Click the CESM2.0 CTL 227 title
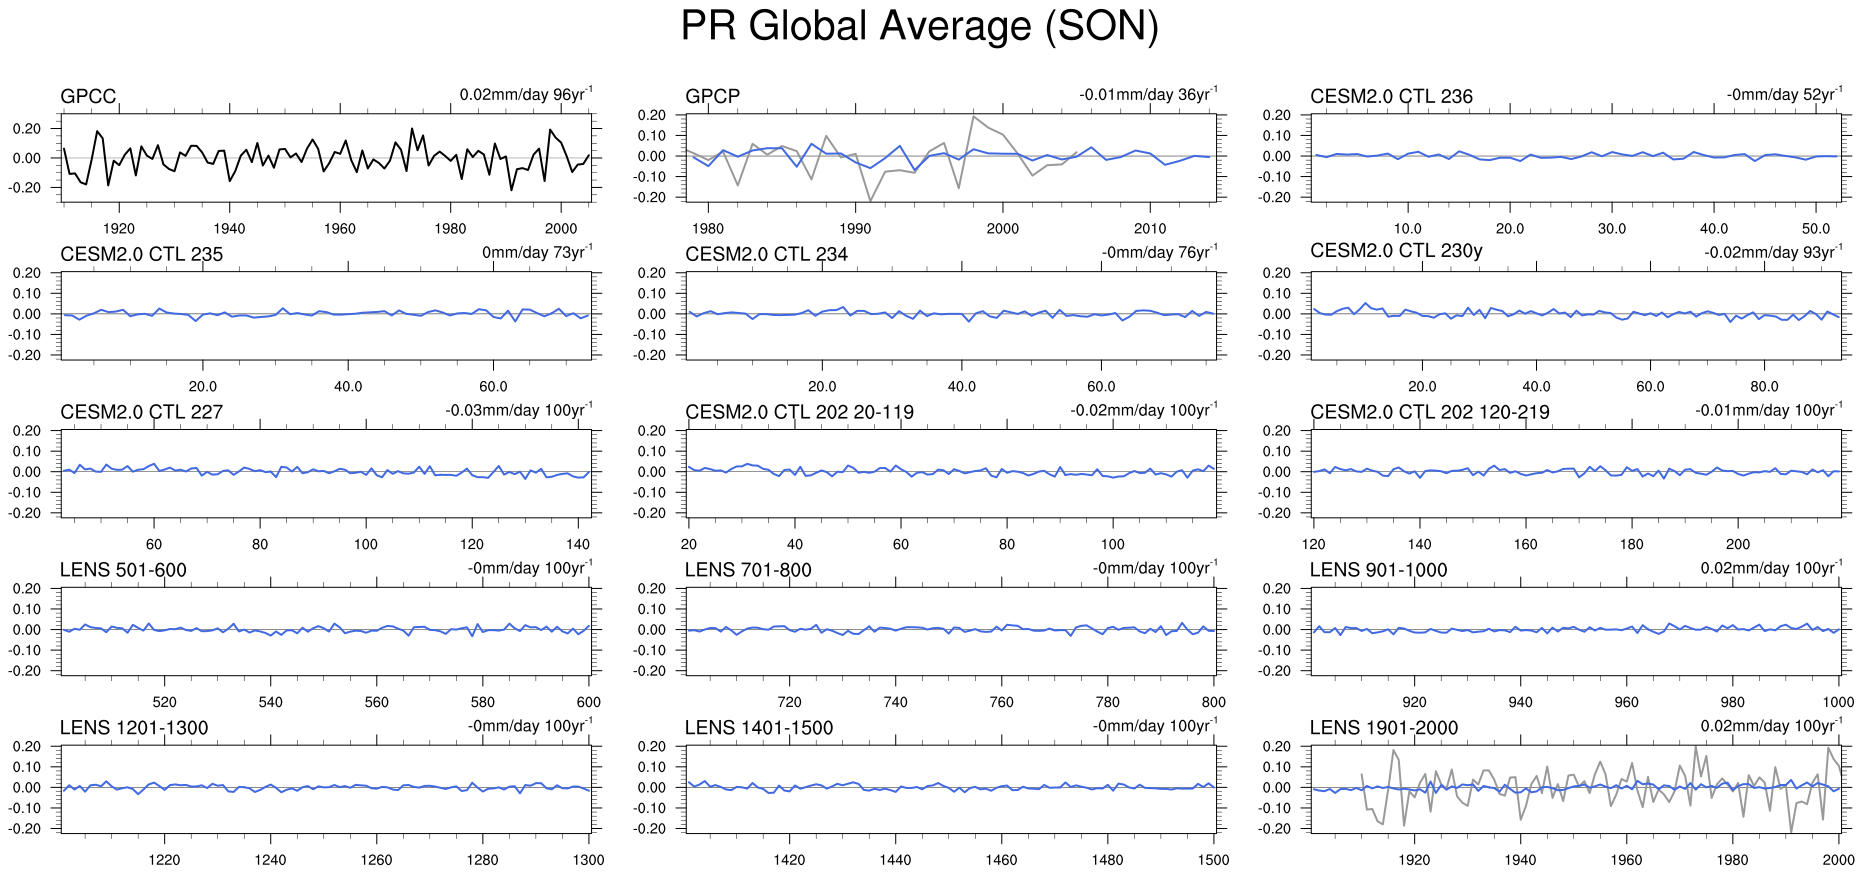 [x=141, y=412]
